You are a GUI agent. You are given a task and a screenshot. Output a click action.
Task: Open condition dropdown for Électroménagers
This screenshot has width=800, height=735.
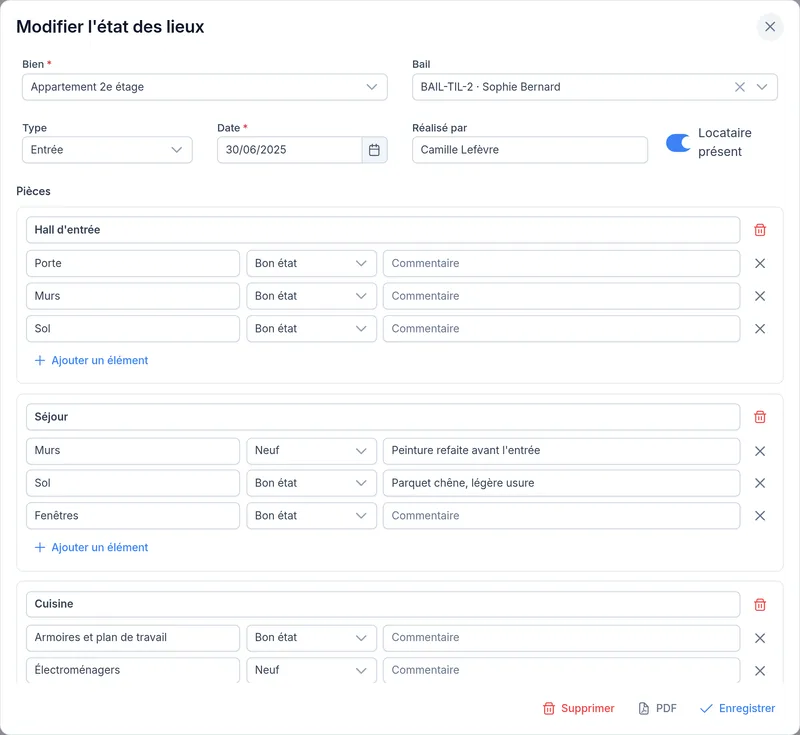(x=311, y=670)
